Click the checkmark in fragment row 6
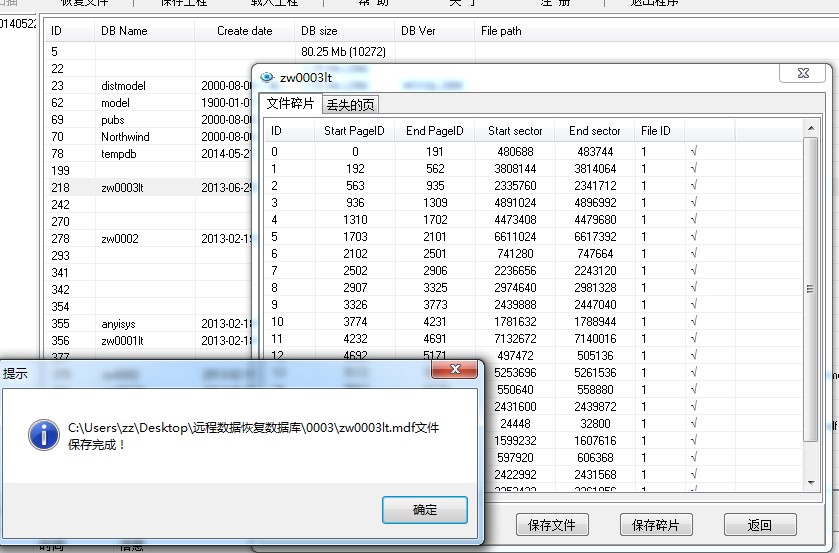This screenshot has width=839, height=553. [694, 253]
